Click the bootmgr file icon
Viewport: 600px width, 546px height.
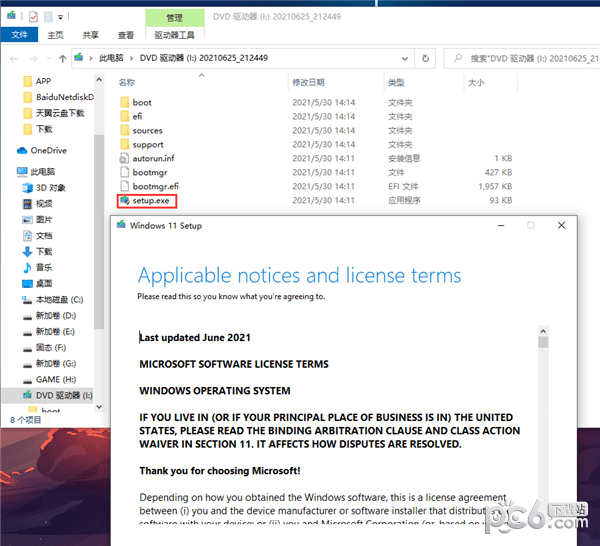click(x=124, y=172)
